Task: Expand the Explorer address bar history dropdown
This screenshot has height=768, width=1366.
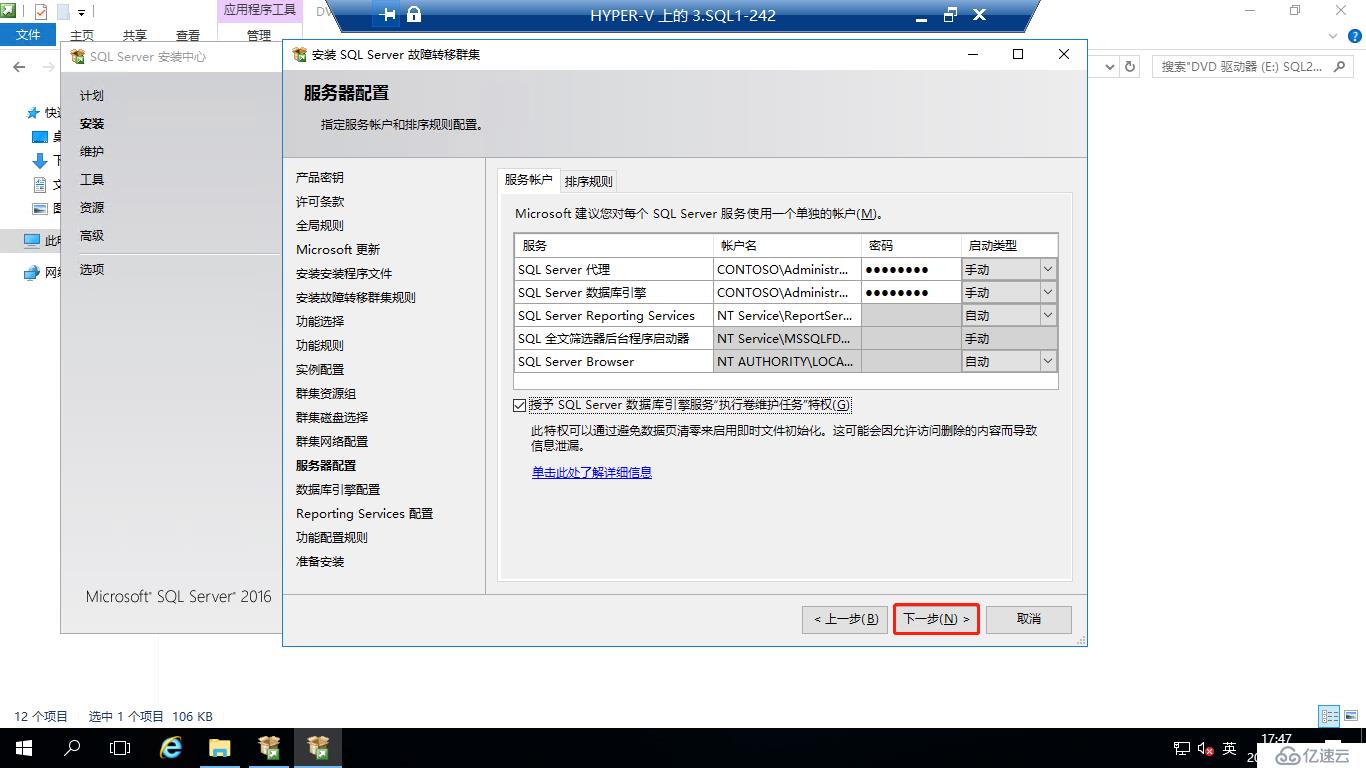Action: [x=1109, y=67]
